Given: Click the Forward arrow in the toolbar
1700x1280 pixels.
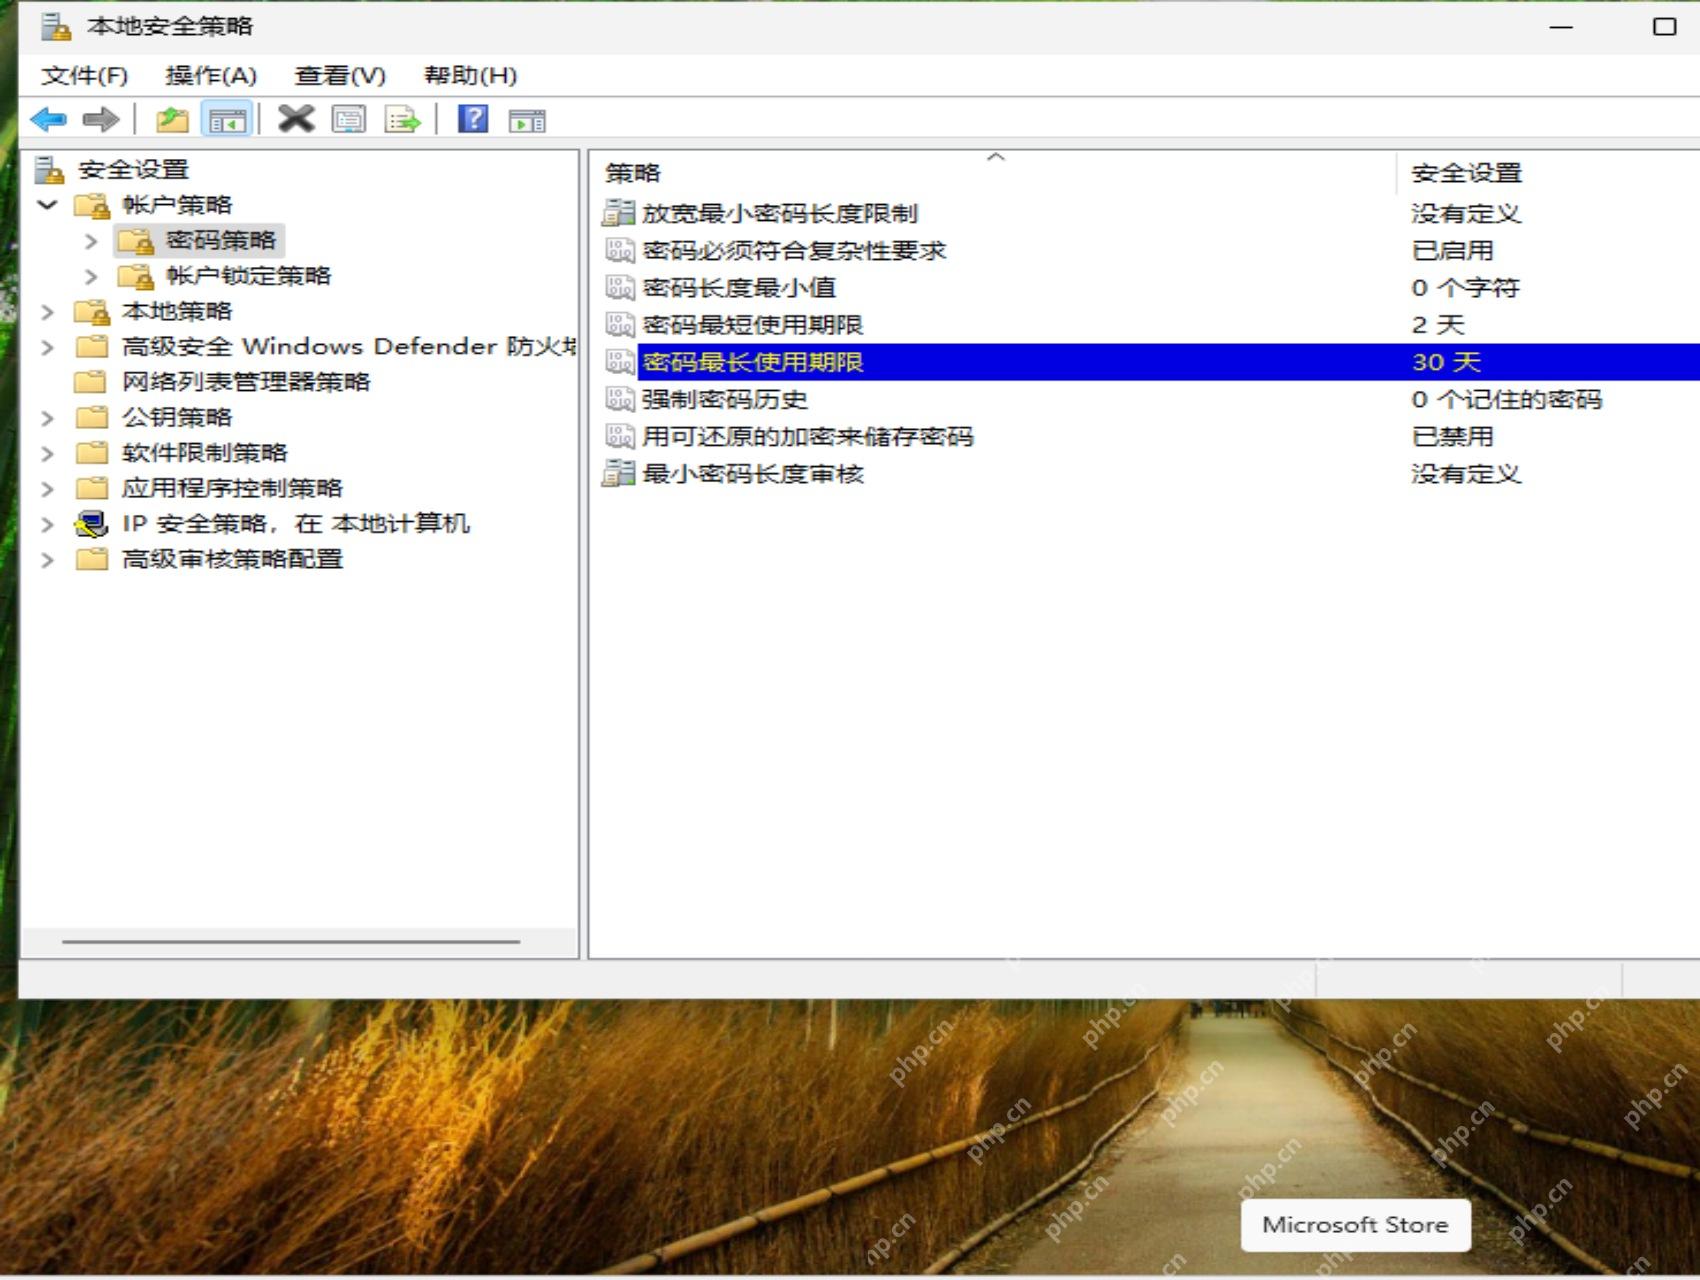Looking at the screenshot, I should [101, 121].
